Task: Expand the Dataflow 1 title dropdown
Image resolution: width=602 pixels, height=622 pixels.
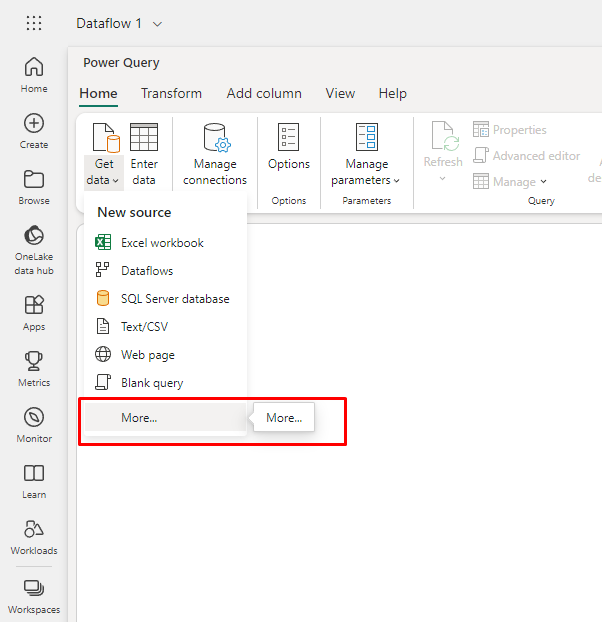Action: pos(157,24)
